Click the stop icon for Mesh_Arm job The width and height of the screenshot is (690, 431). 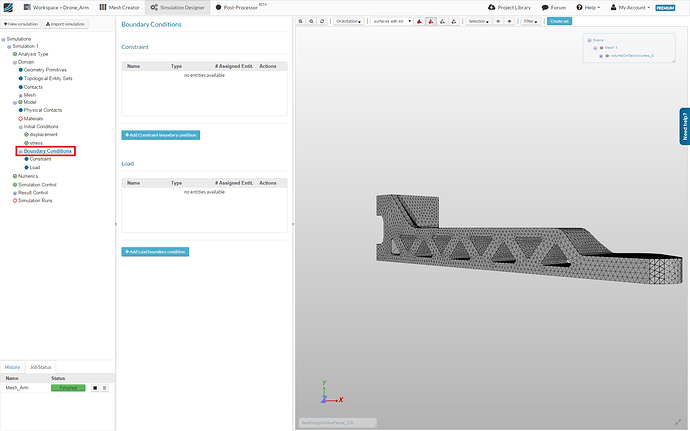(95, 387)
